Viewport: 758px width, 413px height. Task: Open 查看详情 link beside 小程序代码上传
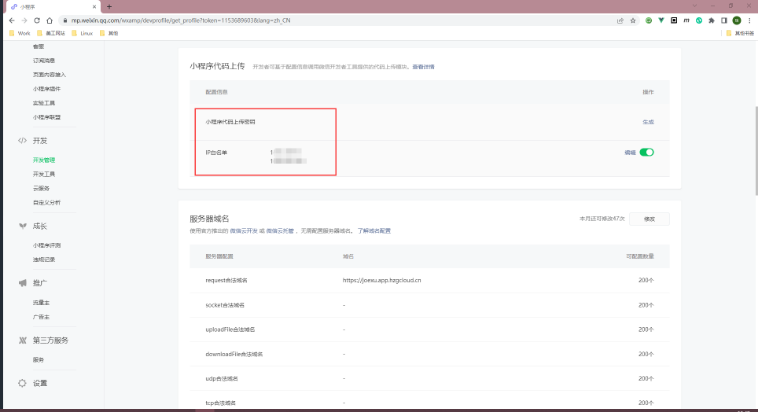[423, 67]
